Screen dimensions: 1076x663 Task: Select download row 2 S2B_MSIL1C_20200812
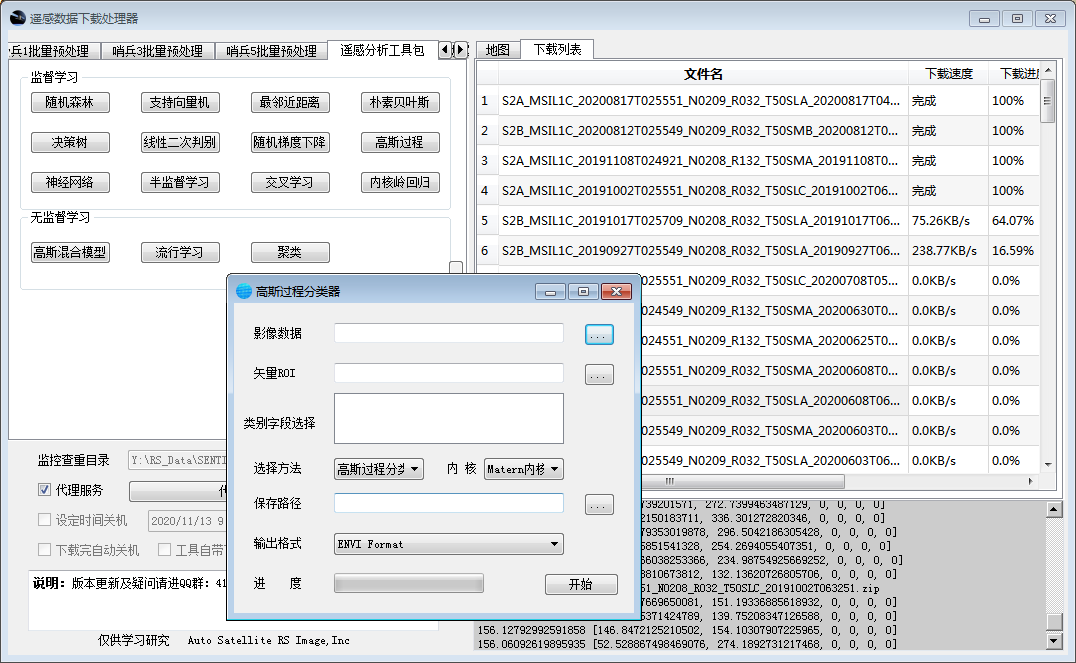click(x=758, y=130)
